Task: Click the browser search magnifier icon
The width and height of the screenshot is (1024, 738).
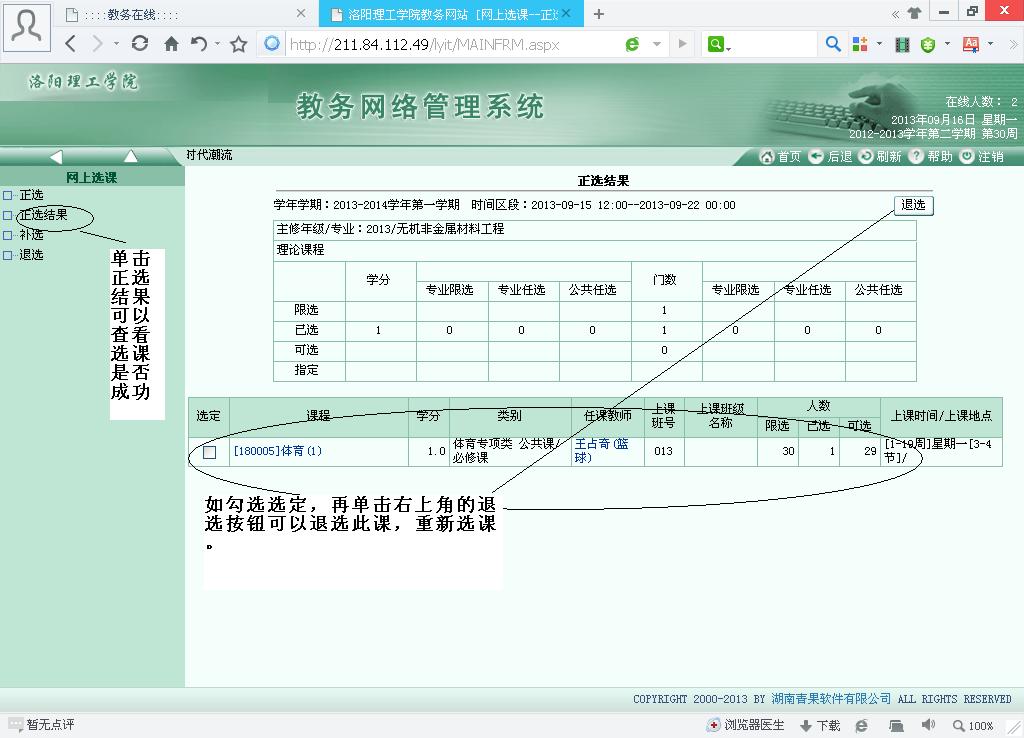Action: pos(833,44)
